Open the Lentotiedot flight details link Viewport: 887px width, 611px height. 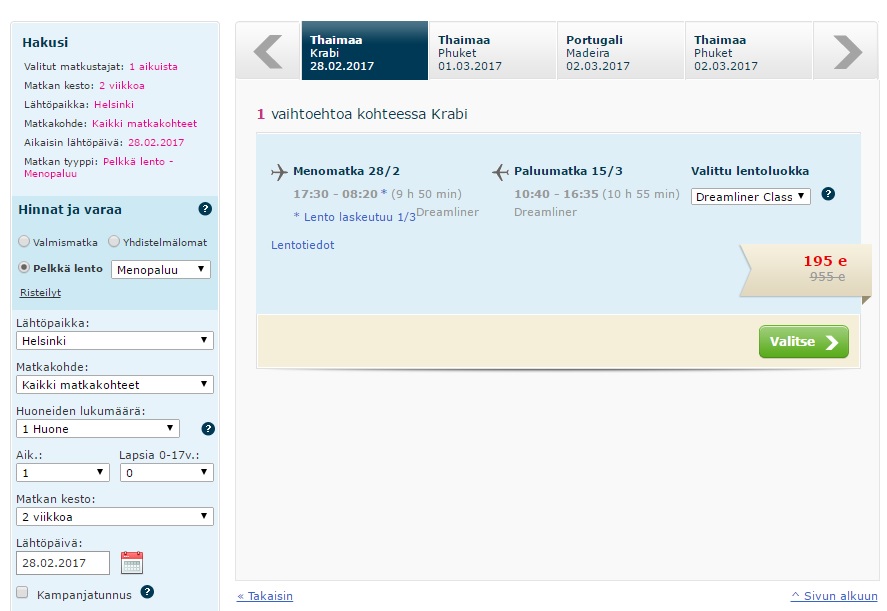coord(303,245)
